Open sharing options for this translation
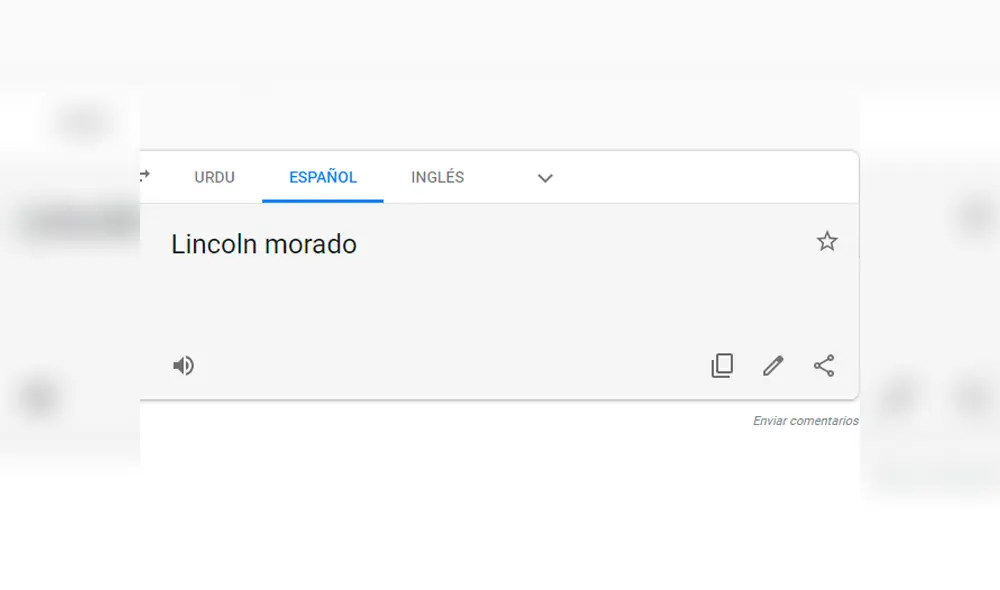1000x590 pixels. pos(823,366)
